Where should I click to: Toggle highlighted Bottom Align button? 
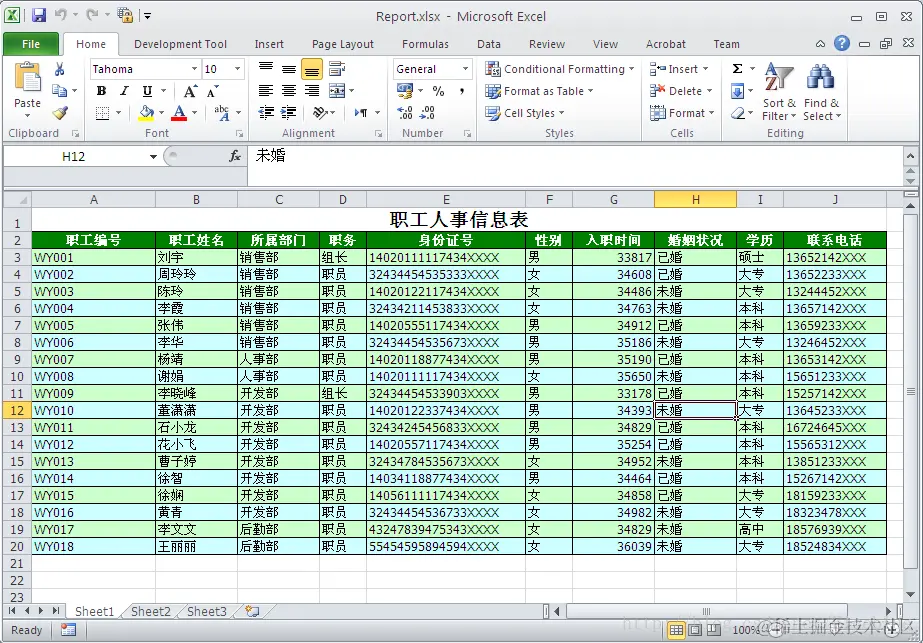coord(311,69)
